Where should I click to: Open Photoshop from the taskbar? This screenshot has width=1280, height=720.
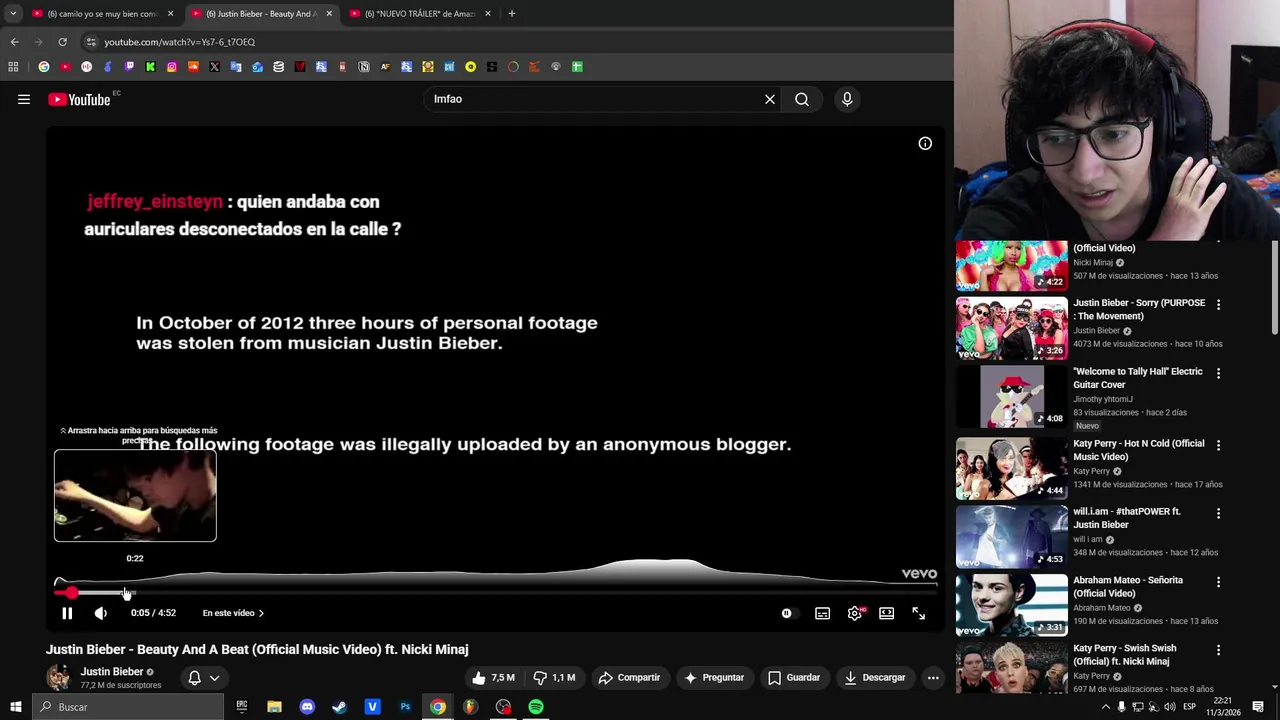pos(405,707)
